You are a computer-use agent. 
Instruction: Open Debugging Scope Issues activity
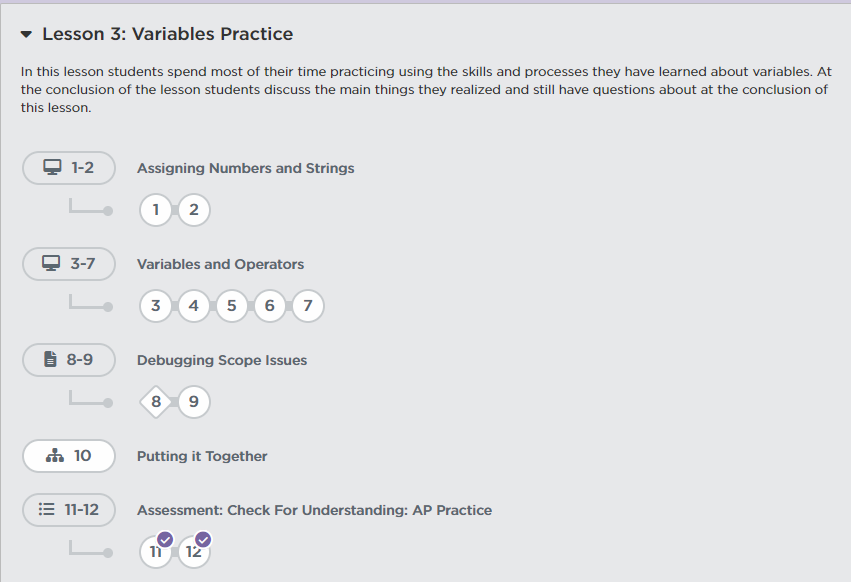click(222, 360)
